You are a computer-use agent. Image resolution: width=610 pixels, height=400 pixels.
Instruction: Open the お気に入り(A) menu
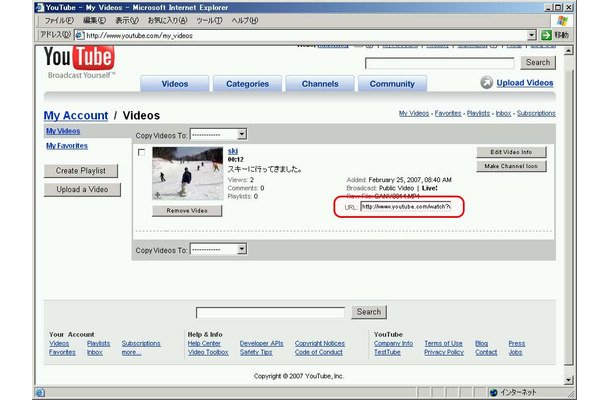click(x=167, y=21)
